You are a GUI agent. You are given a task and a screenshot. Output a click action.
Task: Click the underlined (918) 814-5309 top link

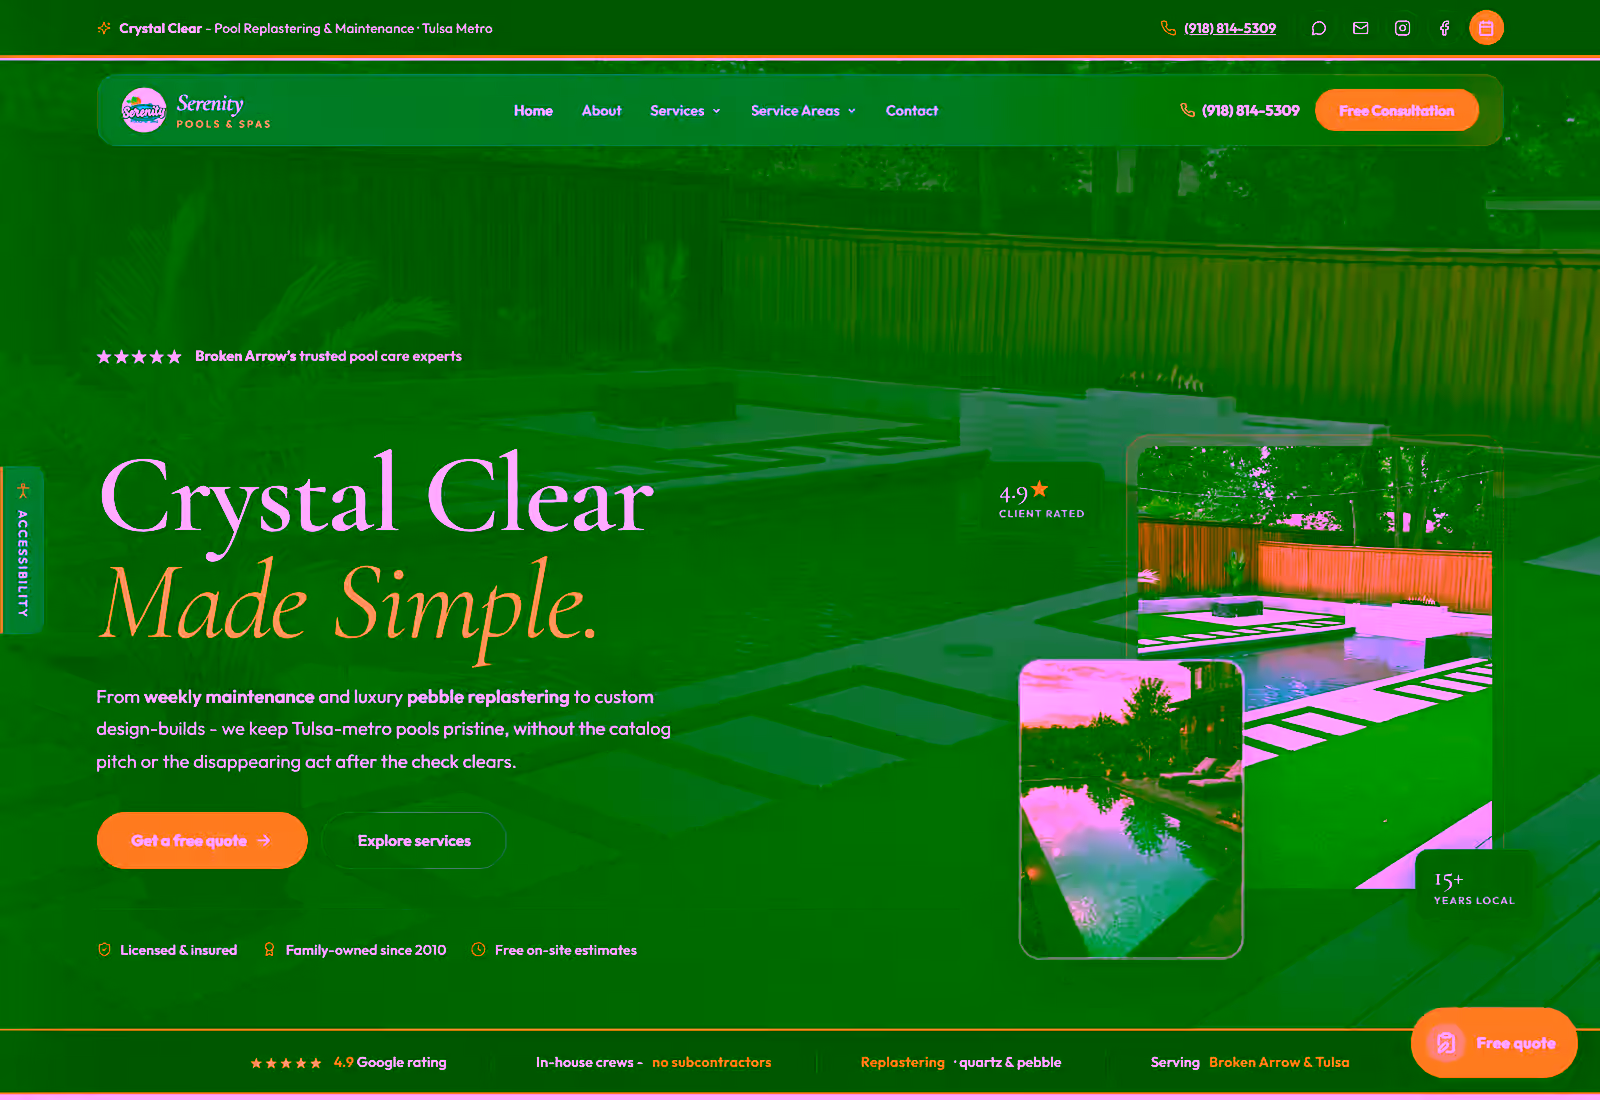point(1230,28)
